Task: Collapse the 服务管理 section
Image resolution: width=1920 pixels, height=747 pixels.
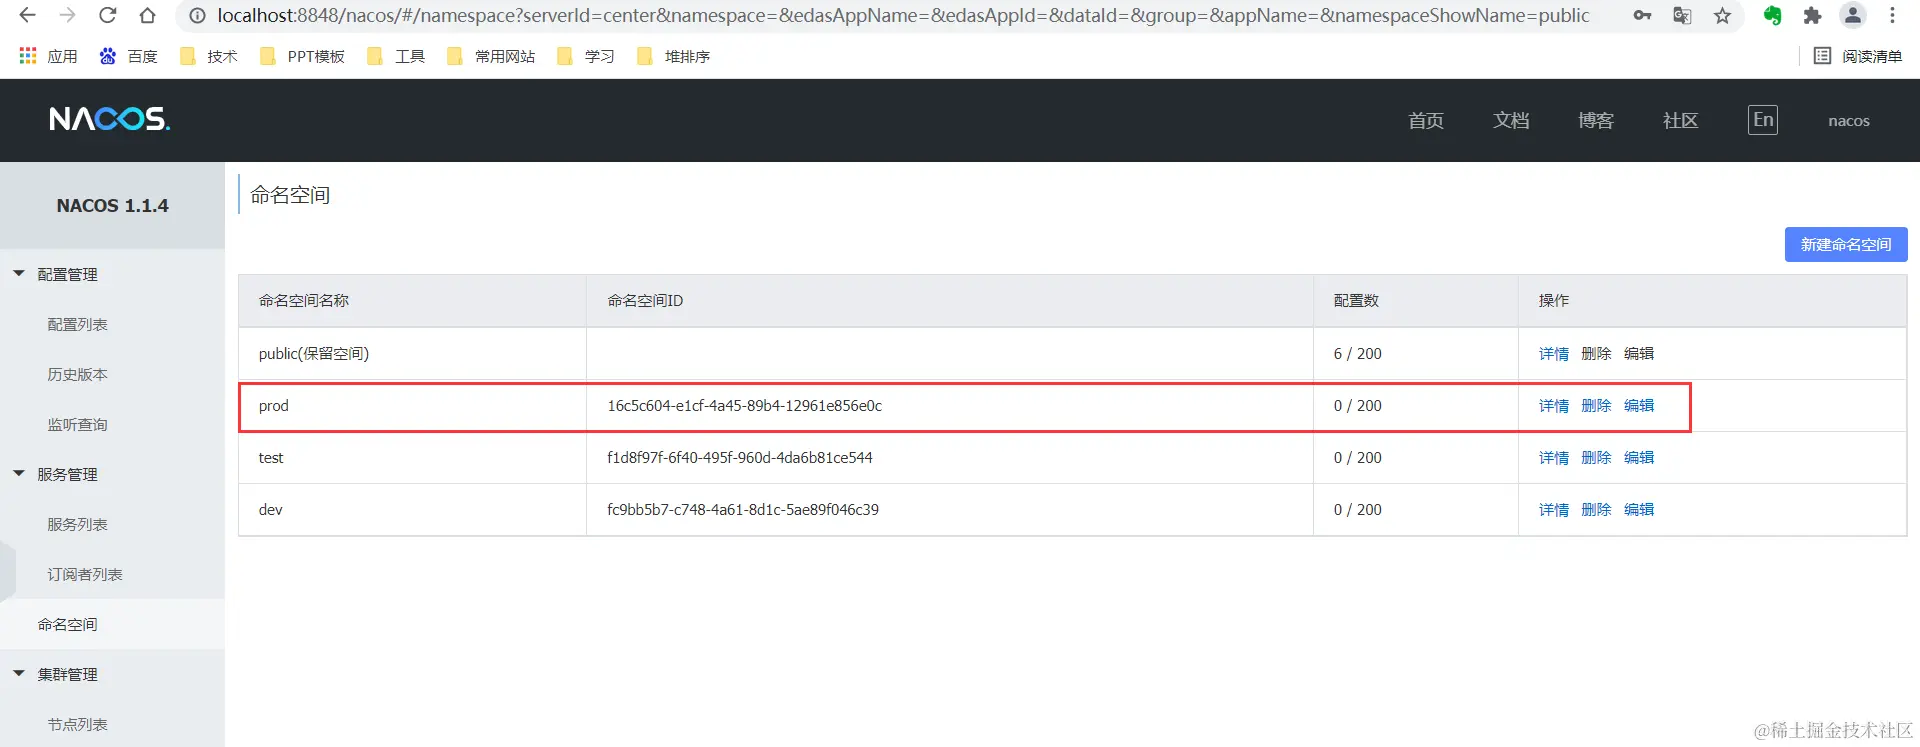Action: [19, 473]
